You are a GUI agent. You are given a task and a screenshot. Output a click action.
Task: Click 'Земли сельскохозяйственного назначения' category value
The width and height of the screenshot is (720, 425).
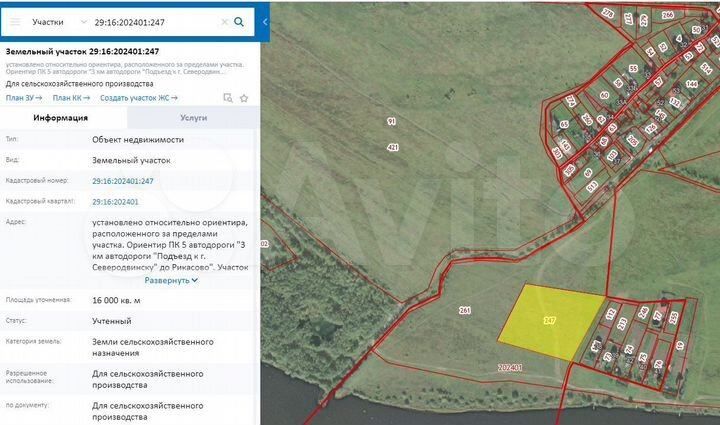pos(152,347)
